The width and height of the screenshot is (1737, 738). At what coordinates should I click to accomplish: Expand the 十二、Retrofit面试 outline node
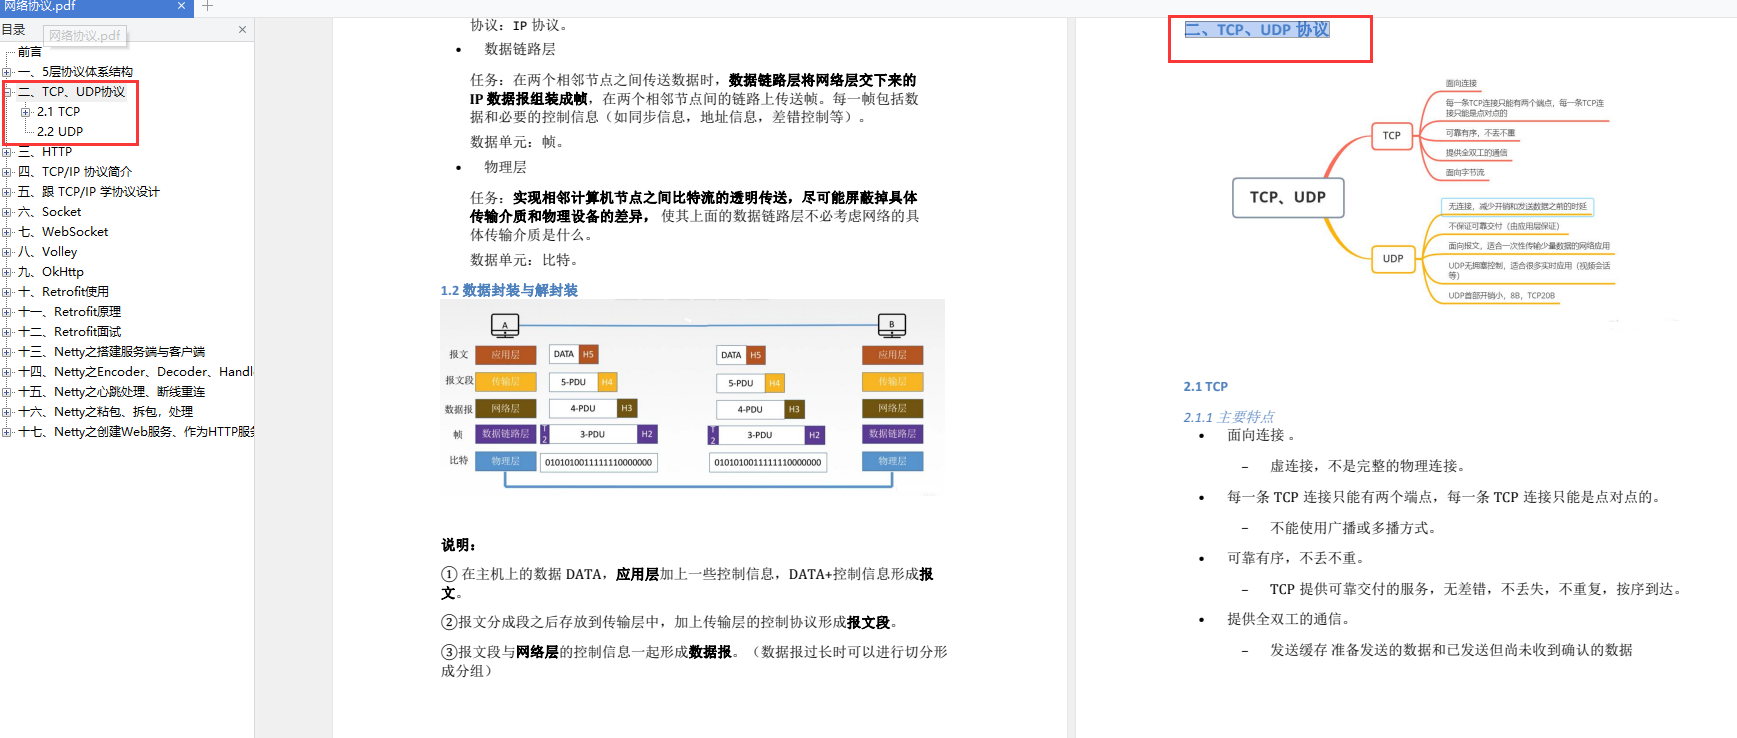pos(7,332)
